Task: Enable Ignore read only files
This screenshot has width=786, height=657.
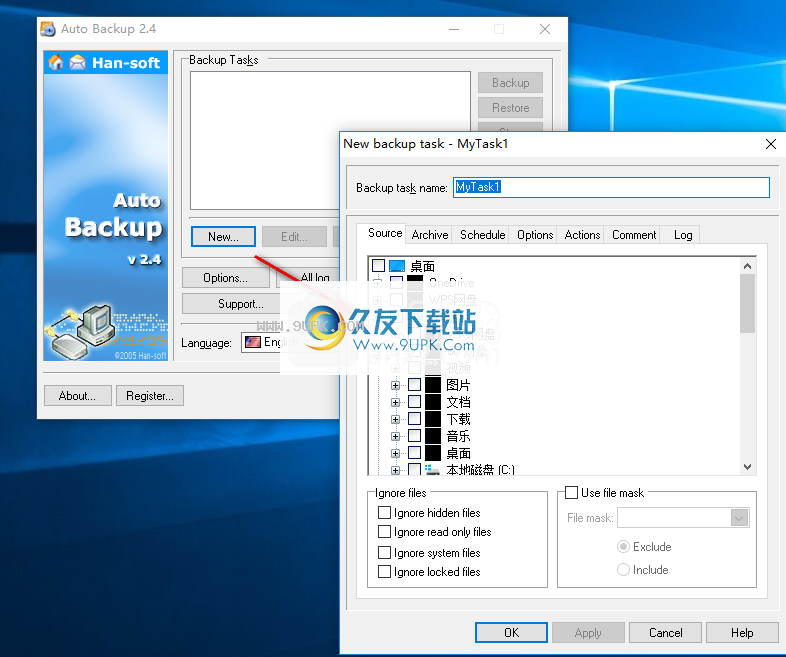Action: pos(384,532)
